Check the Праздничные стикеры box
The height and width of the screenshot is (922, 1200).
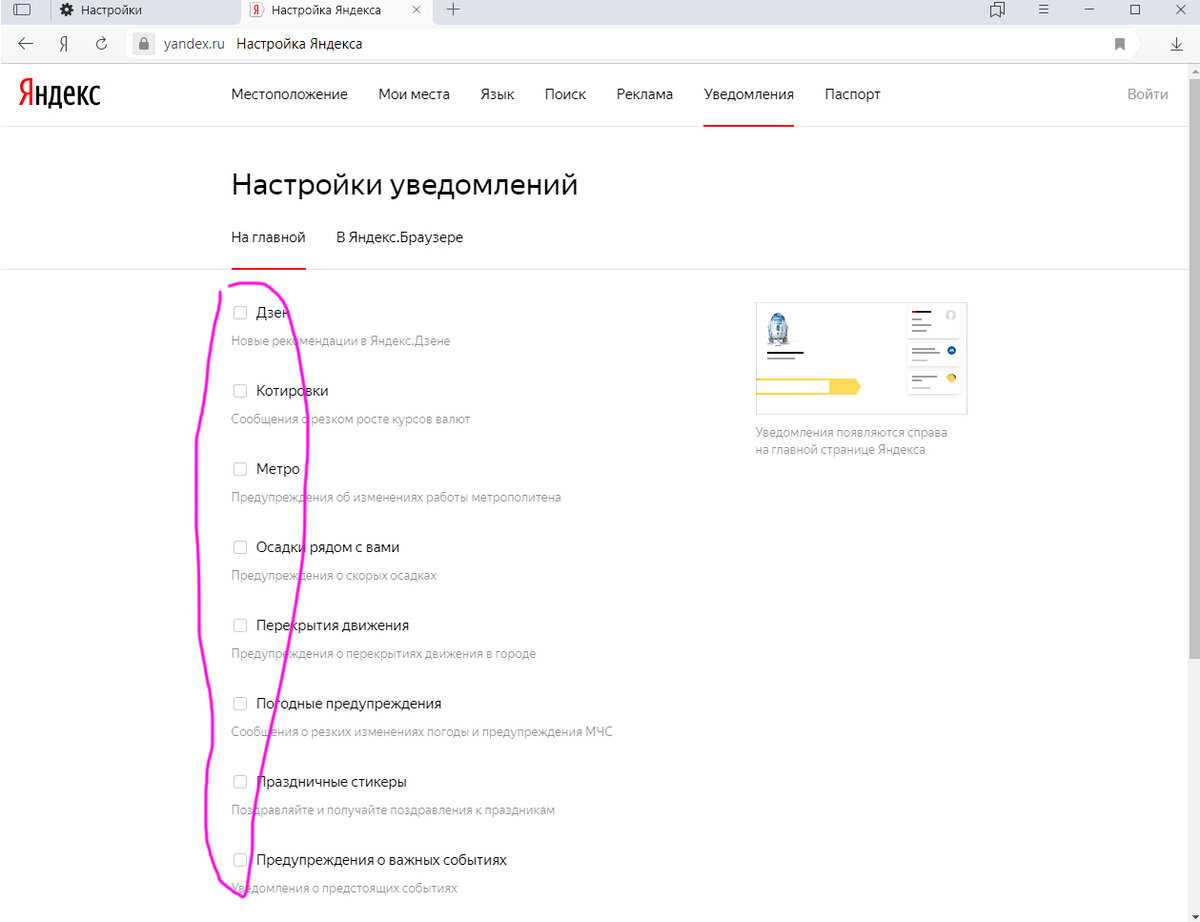coord(240,781)
